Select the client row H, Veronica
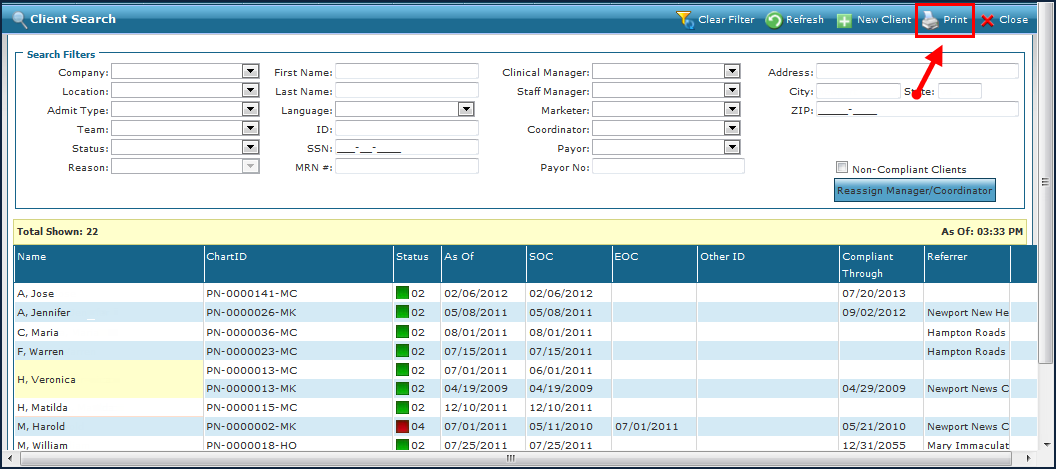This screenshot has height=469, width=1056. tap(47, 379)
